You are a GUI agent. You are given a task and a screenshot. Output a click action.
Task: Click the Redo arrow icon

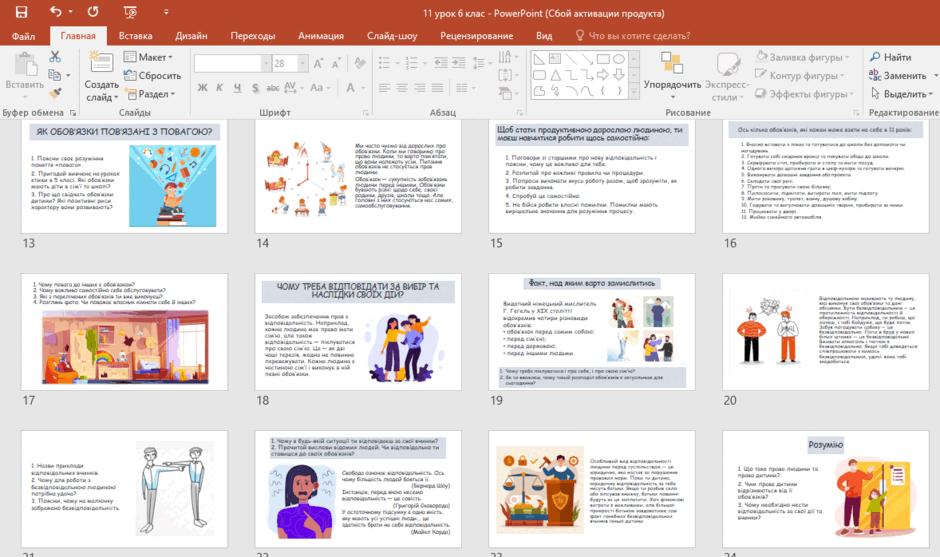pos(93,11)
